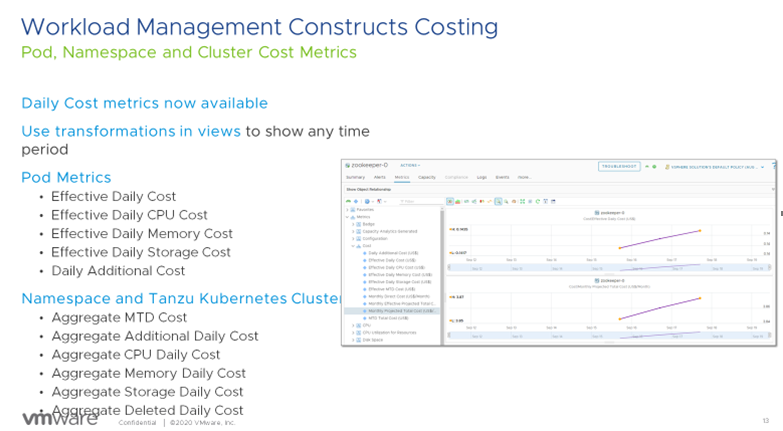Click the Effective Daily Cost chart range slider
The image size is (783, 431).
tap(609, 268)
